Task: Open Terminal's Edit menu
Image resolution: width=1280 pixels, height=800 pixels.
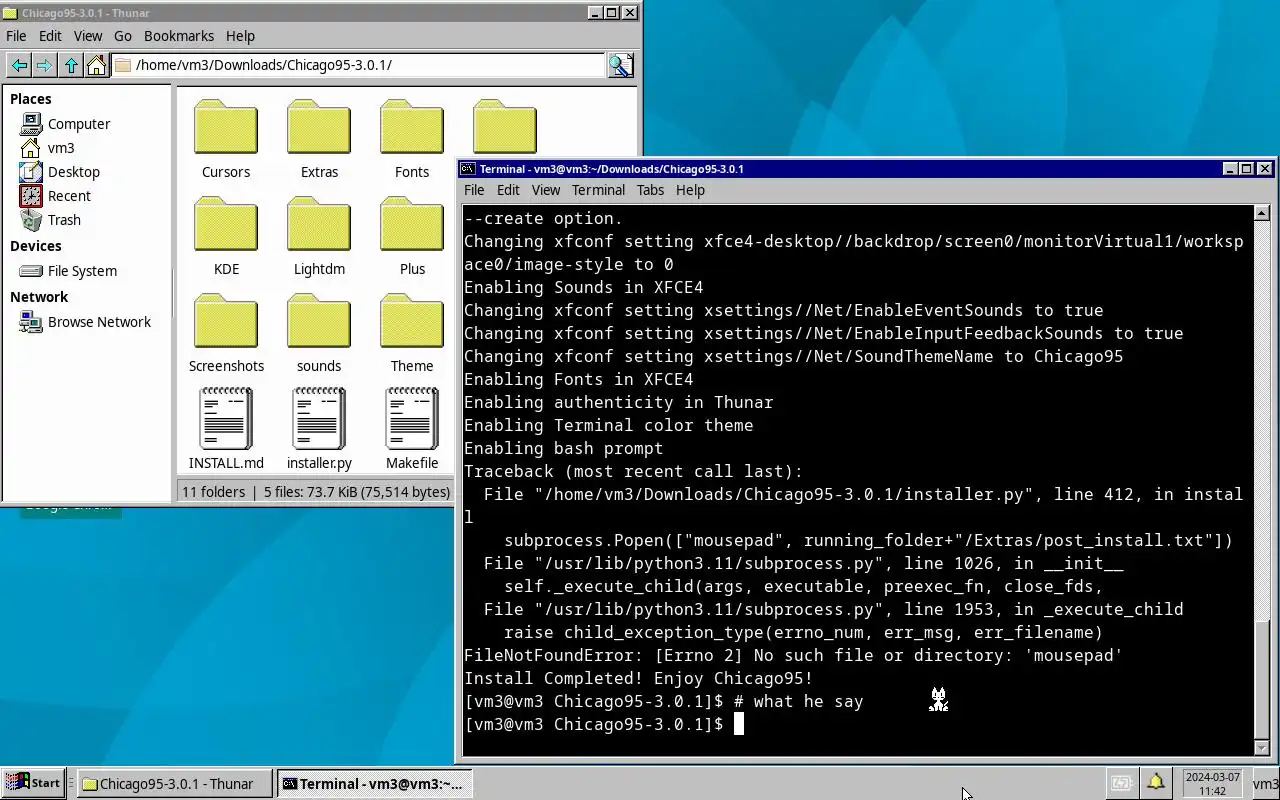Action: tap(508, 190)
